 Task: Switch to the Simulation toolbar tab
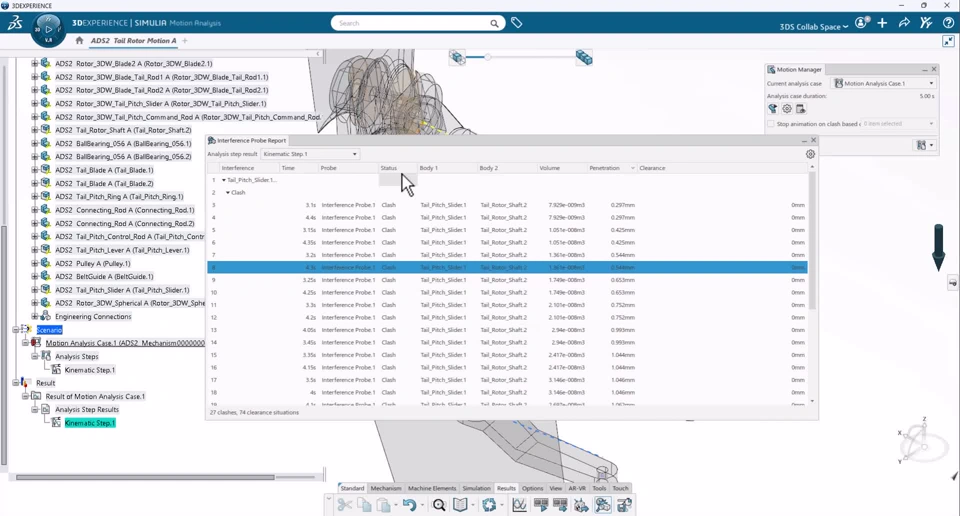coord(476,488)
